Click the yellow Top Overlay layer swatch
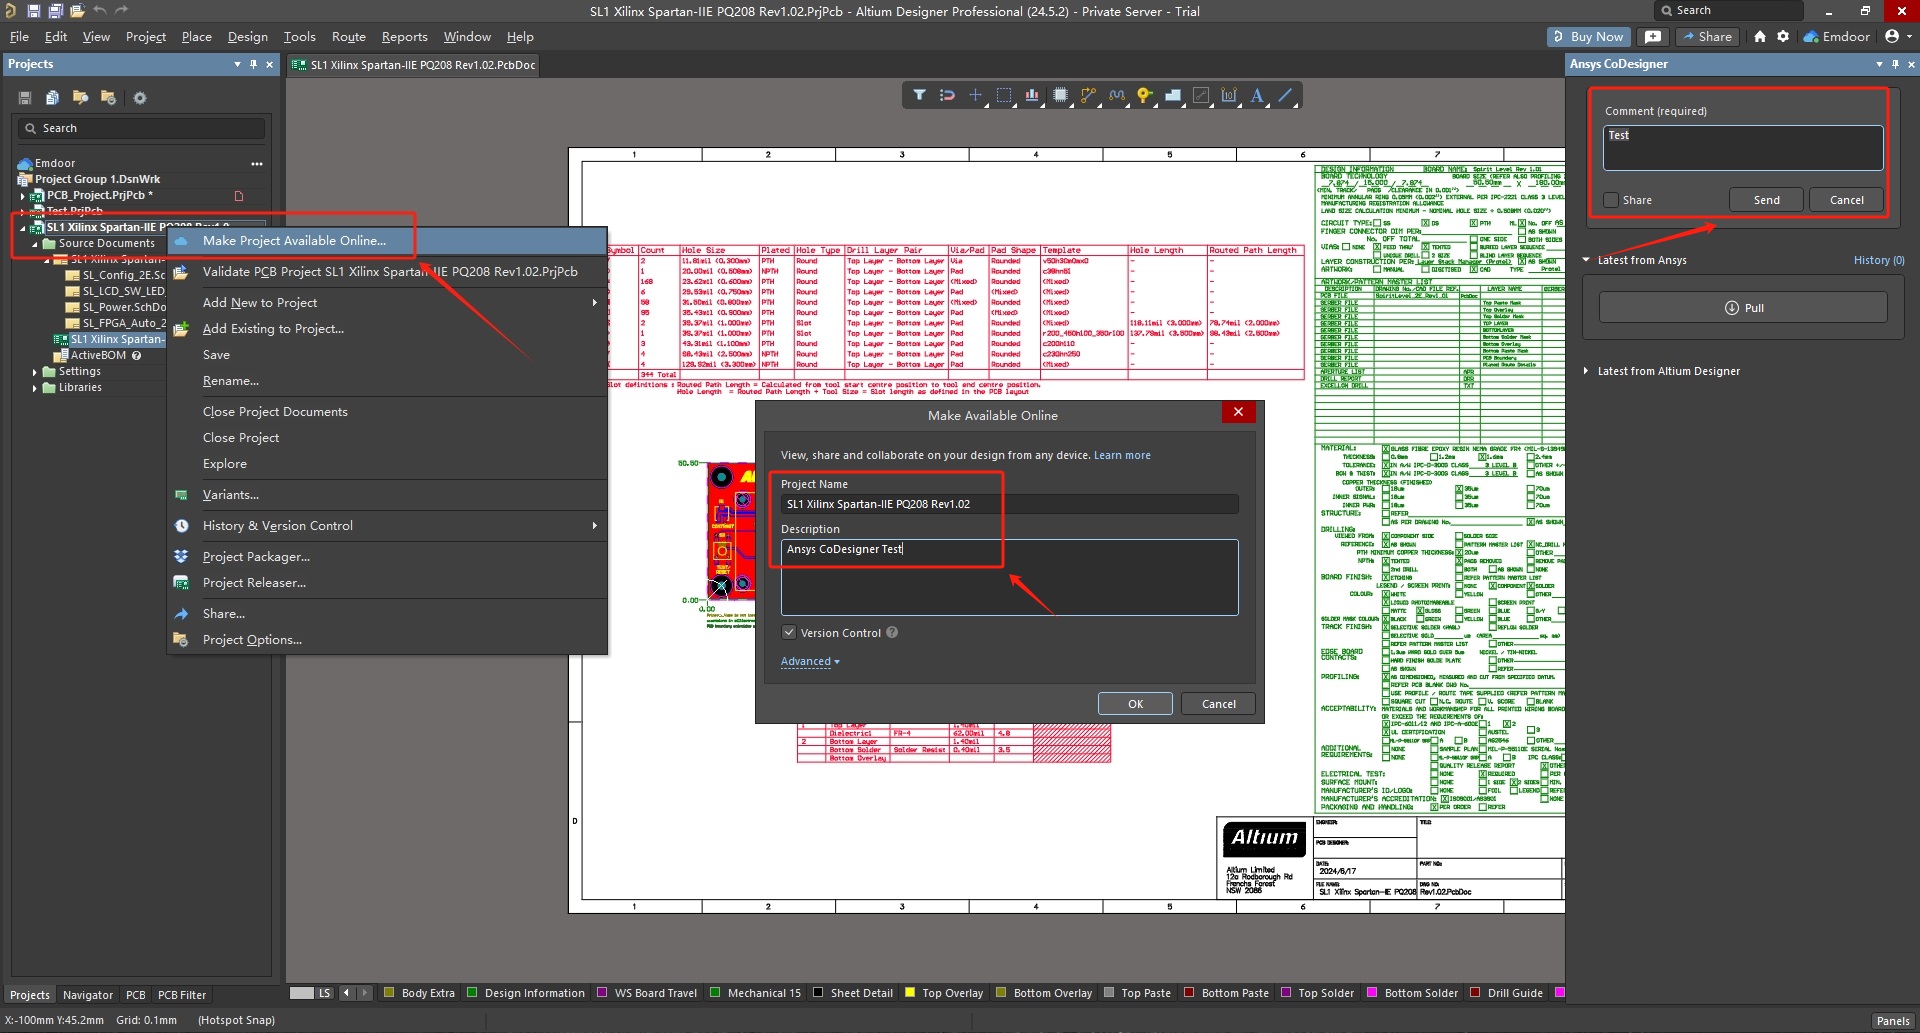The width and height of the screenshot is (1920, 1033). 910,993
